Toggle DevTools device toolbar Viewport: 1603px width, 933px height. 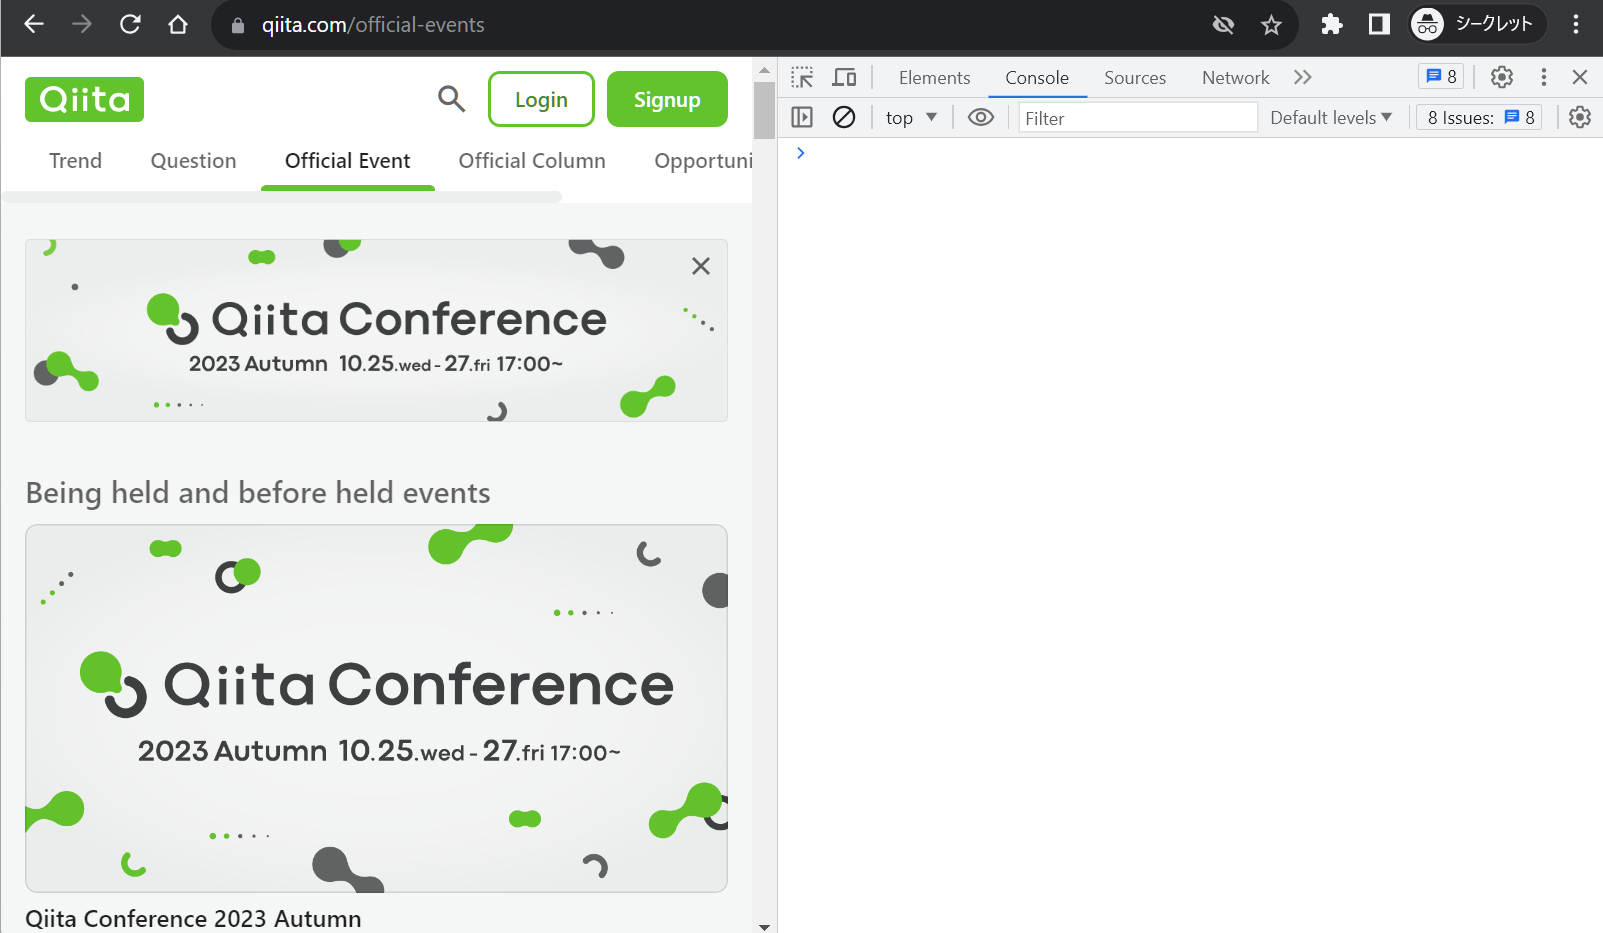pos(845,77)
